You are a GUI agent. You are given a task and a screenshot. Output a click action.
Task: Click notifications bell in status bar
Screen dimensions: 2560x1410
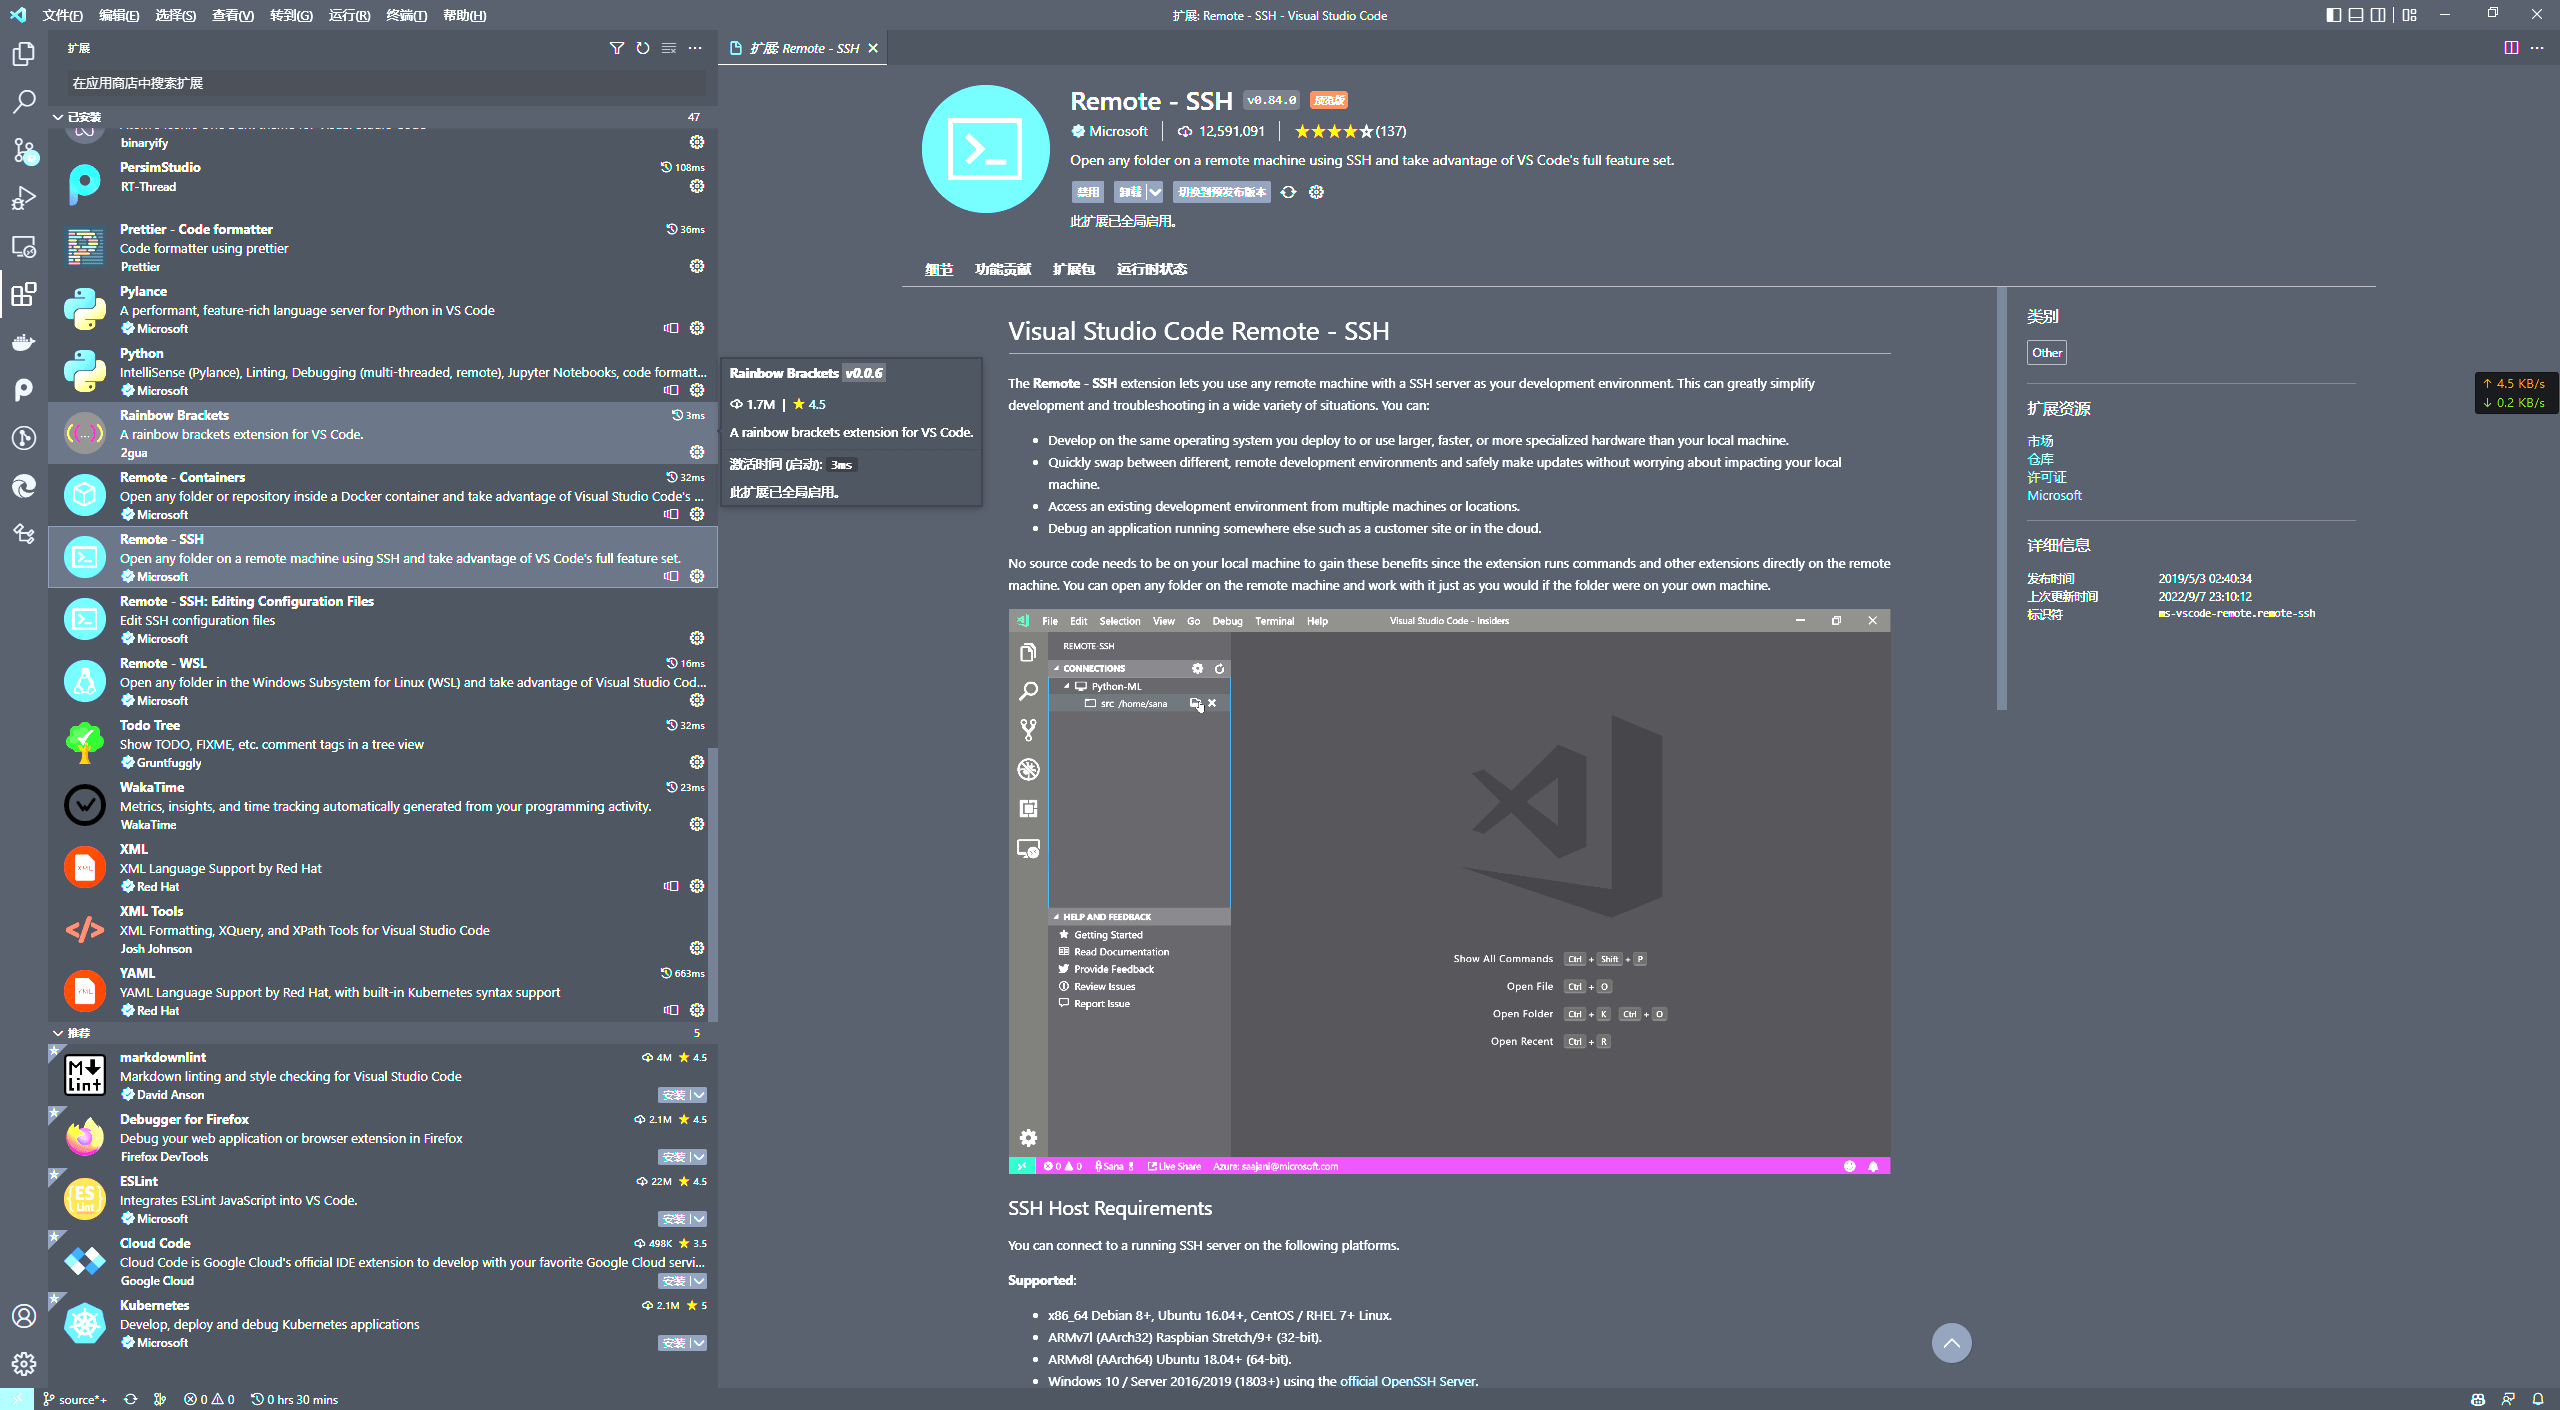(2538, 1399)
